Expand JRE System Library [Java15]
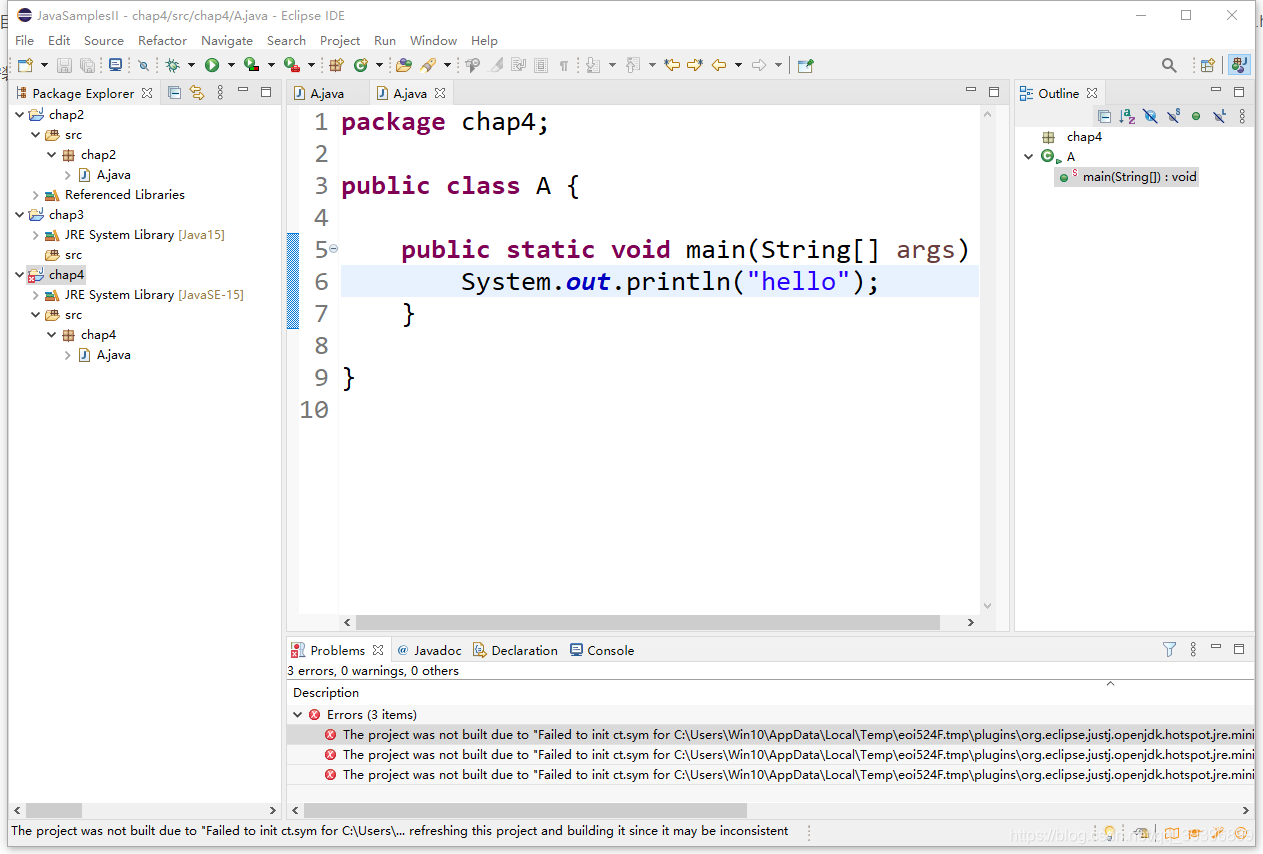 36,235
